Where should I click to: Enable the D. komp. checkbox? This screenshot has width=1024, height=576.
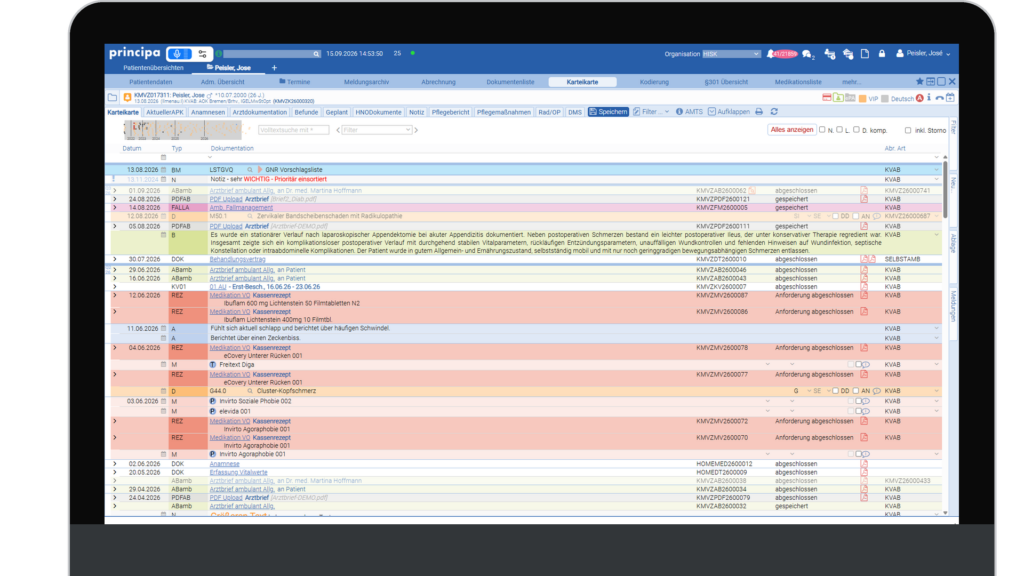pyautogui.click(x=856, y=130)
